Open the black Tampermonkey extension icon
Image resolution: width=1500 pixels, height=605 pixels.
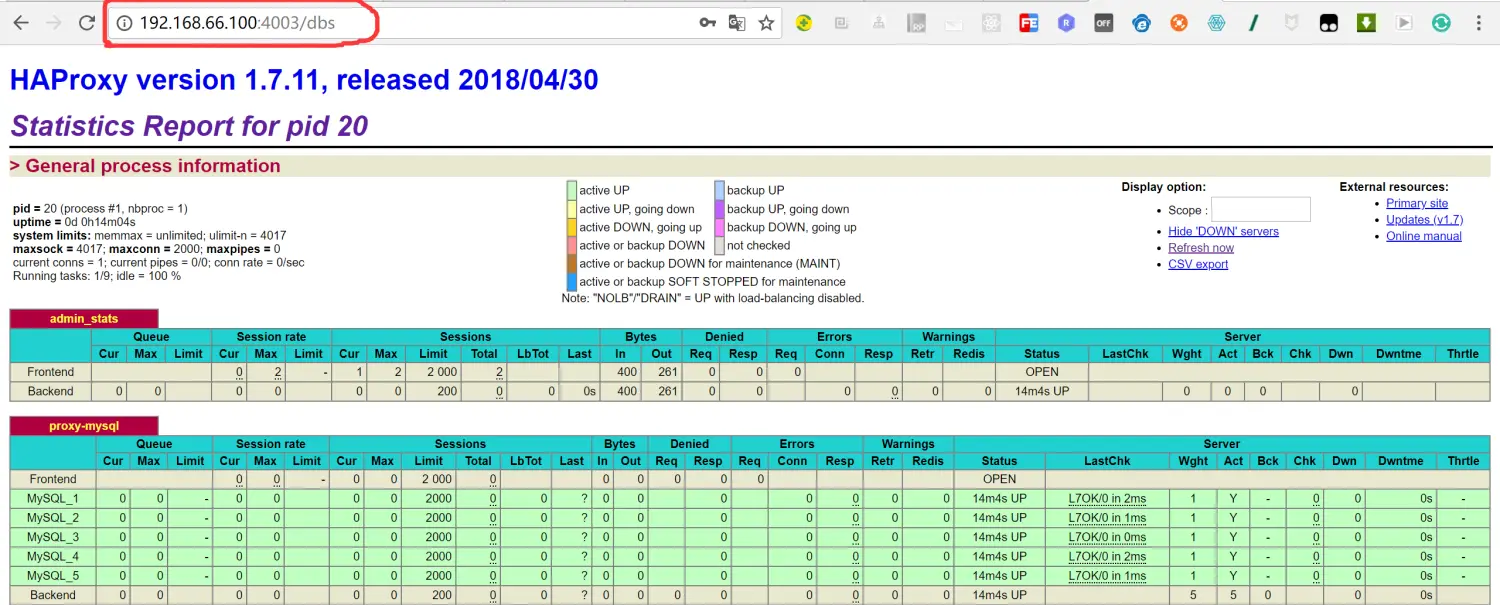point(1329,23)
